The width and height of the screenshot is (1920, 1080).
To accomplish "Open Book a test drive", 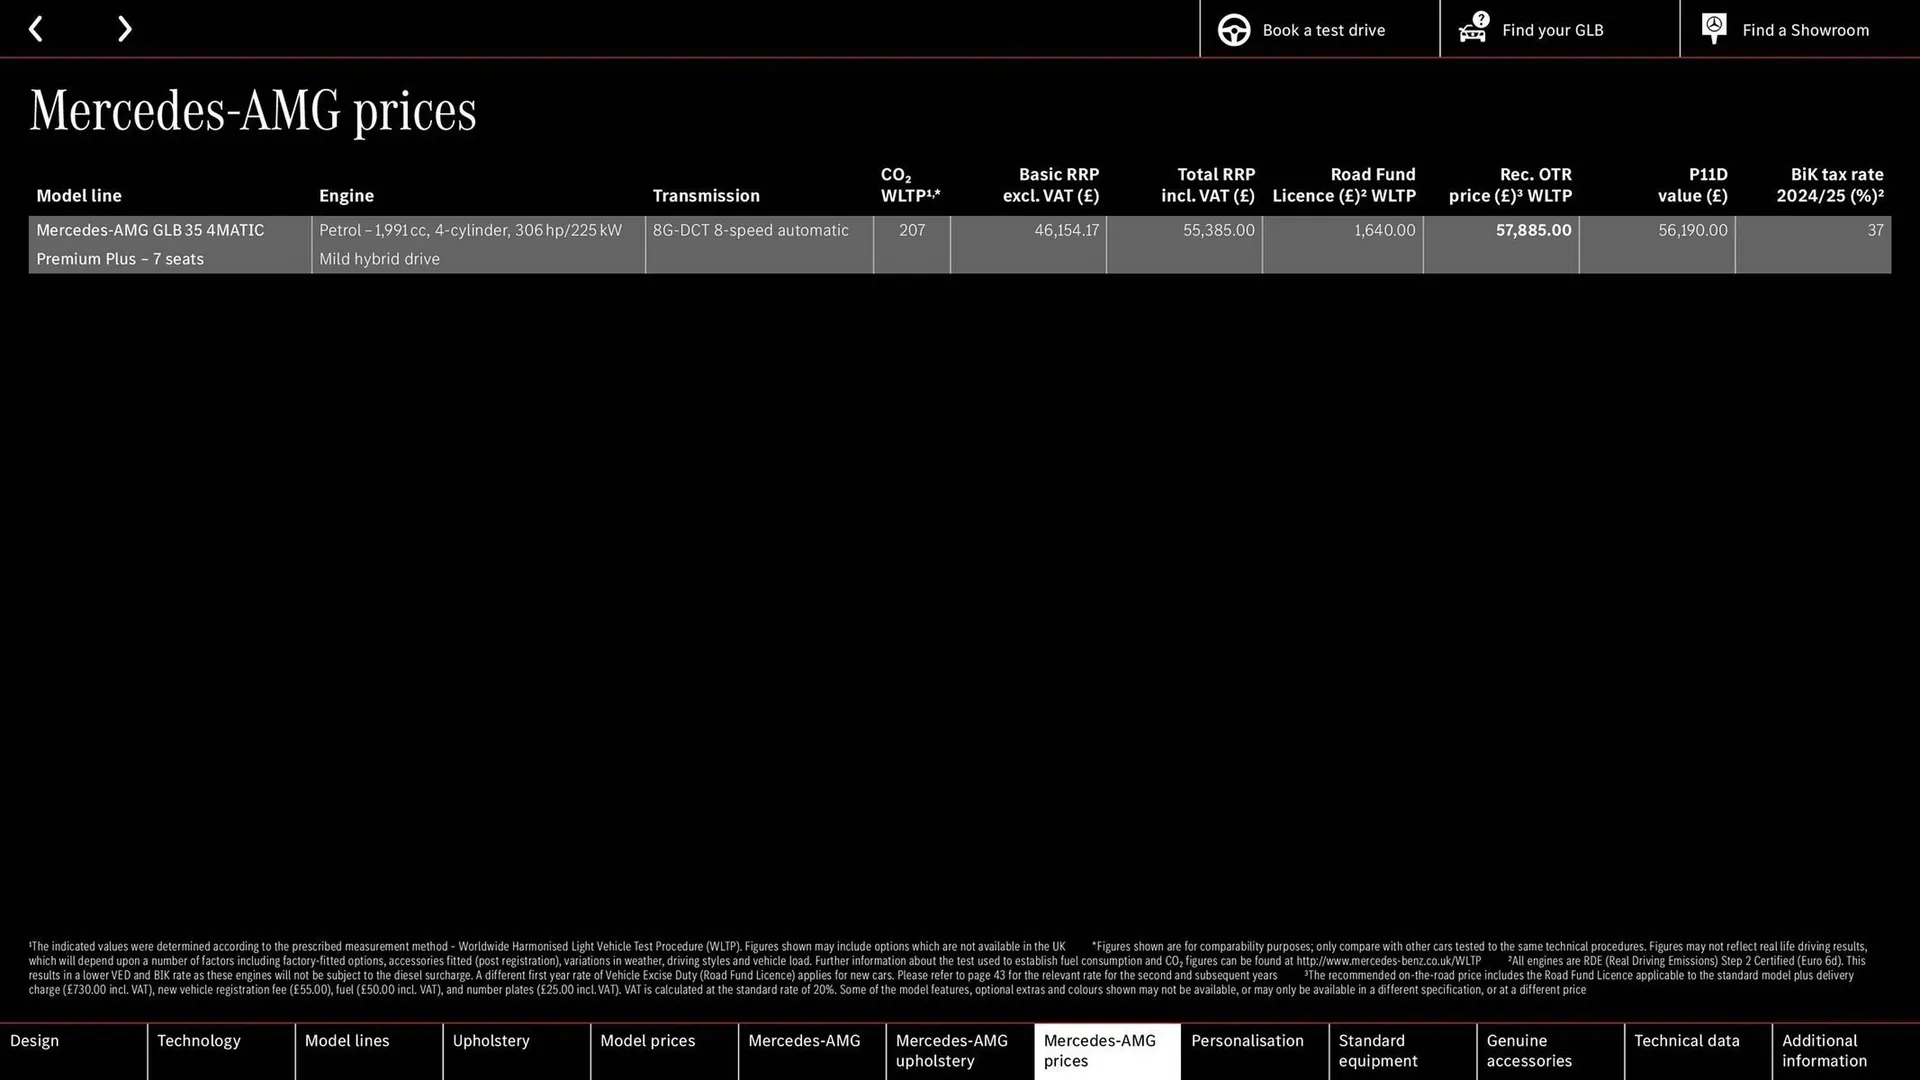I will tap(1323, 30).
